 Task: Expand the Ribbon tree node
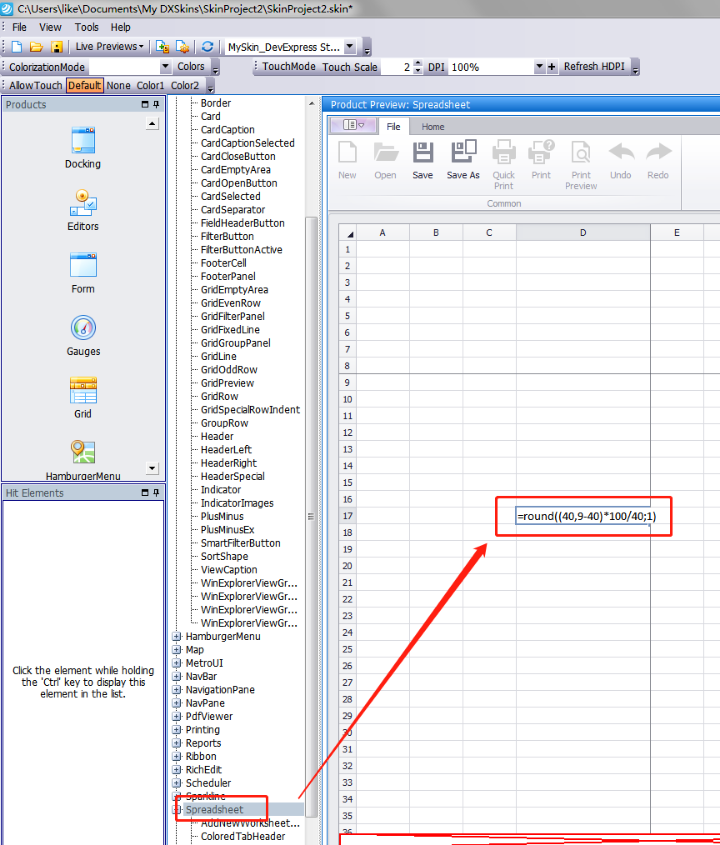(x=177, y=756)
